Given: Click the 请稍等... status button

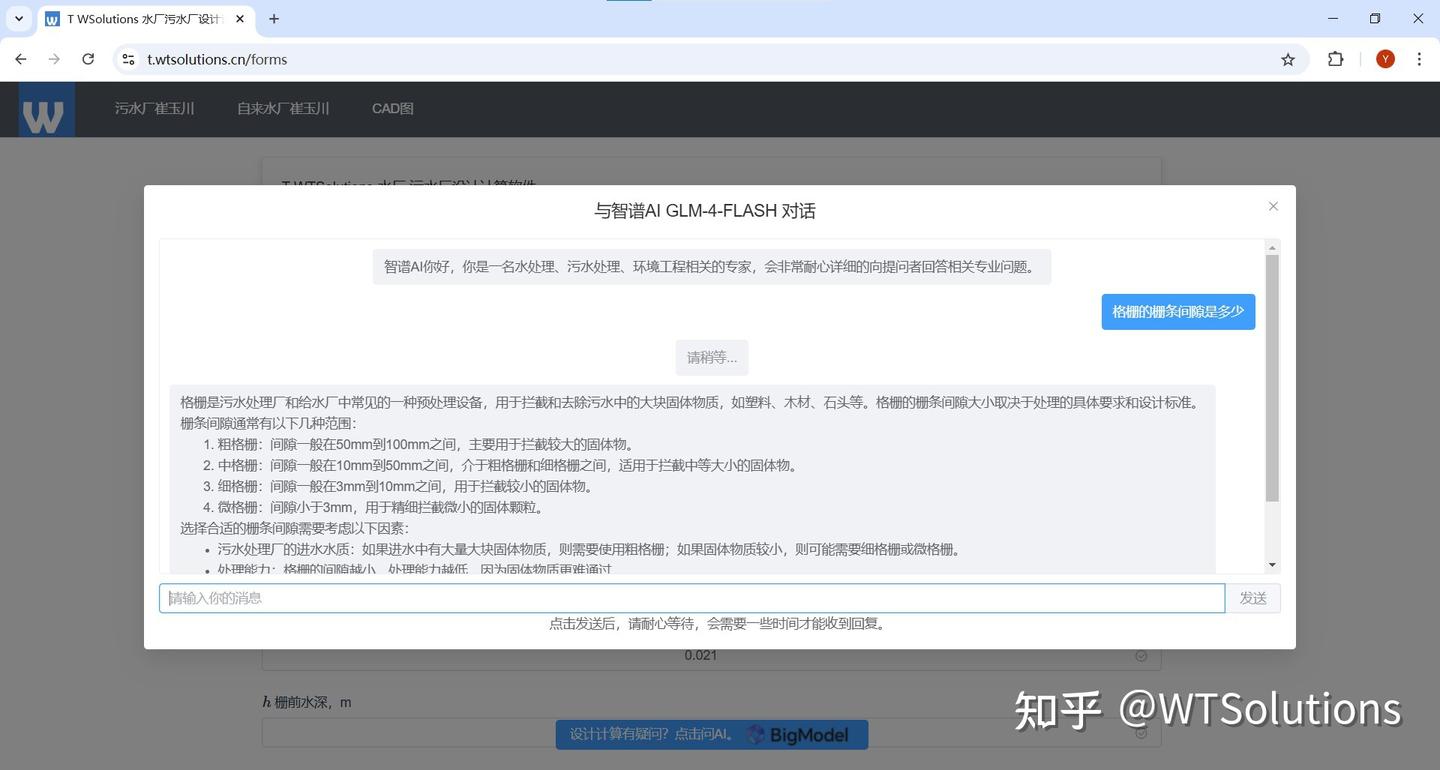Looking at the screenshot, I should click(712, 358).
